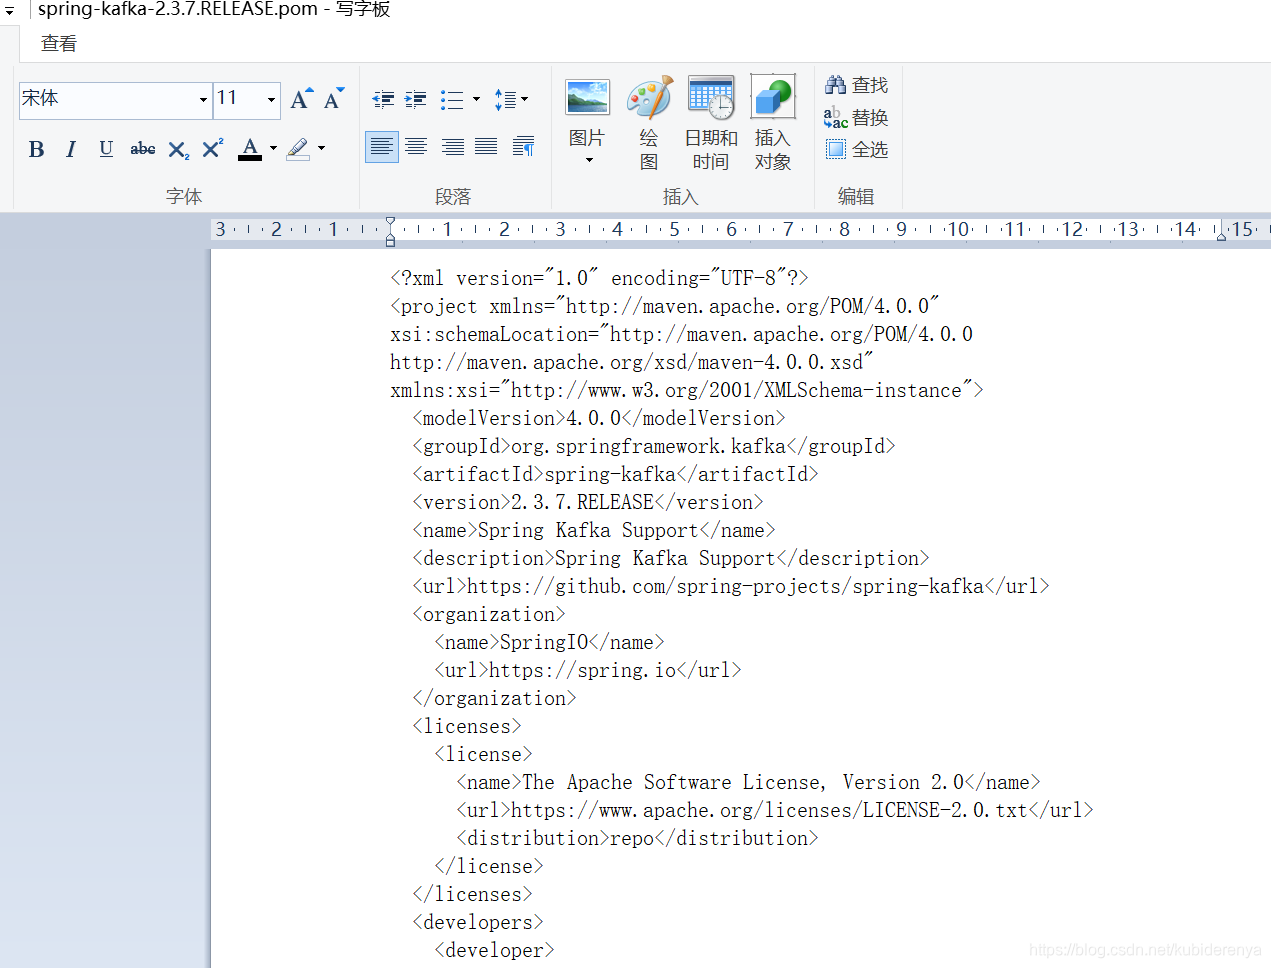Center-align the text
This screenshot has width=1271, height=968.
pos(416,147)
